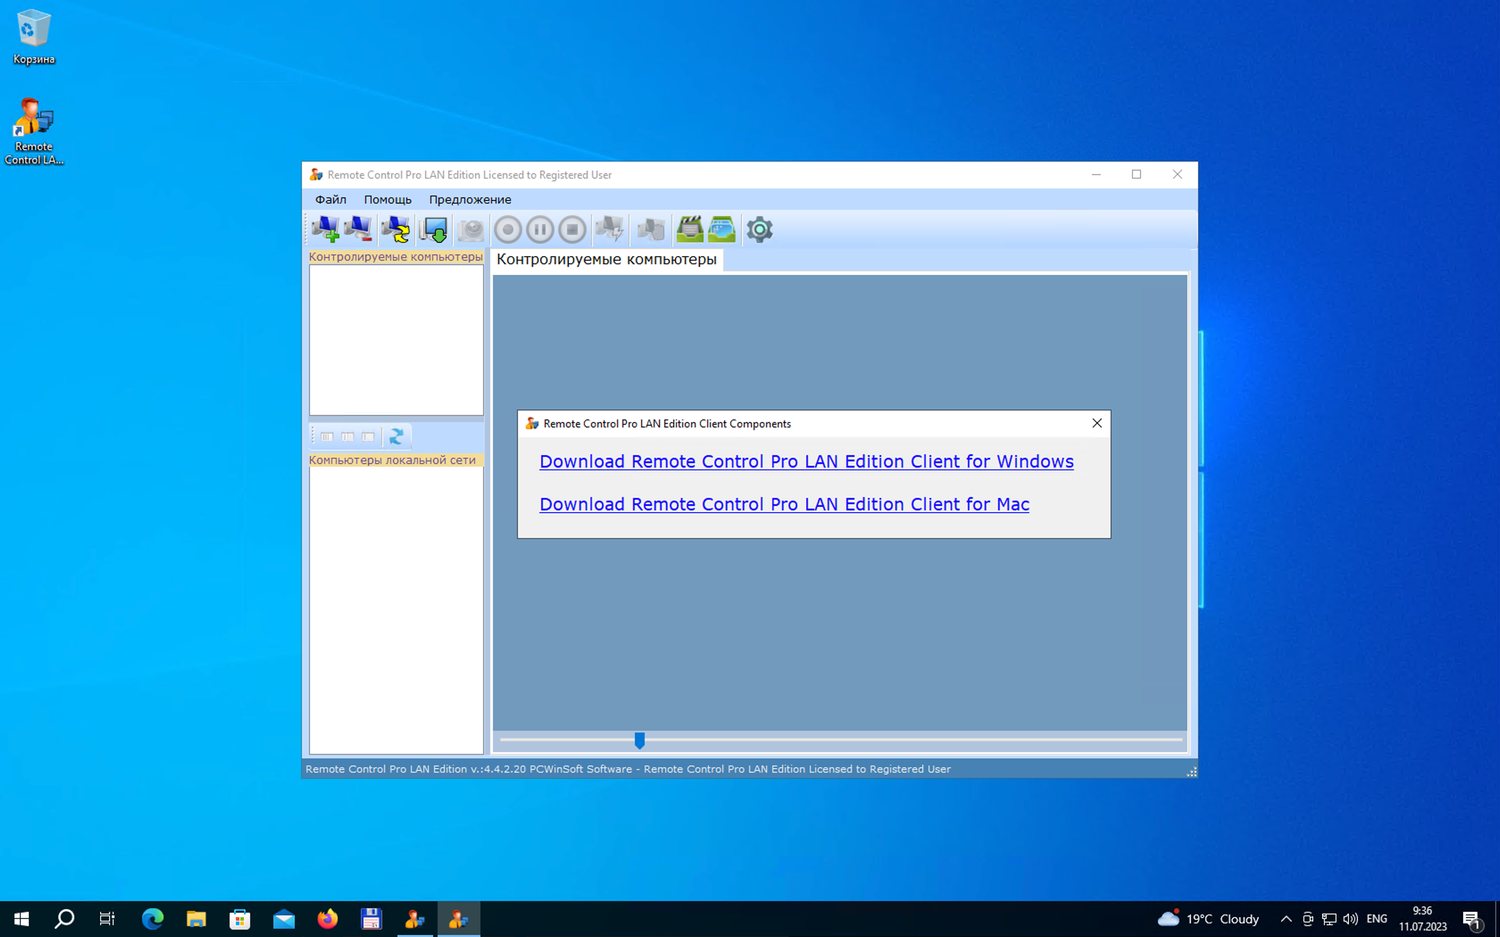The width and height of the screenshot is (1500, 937).
Task: Select the Контролируемые компьютеры tab above the grey pane
Action: (606, 260)
